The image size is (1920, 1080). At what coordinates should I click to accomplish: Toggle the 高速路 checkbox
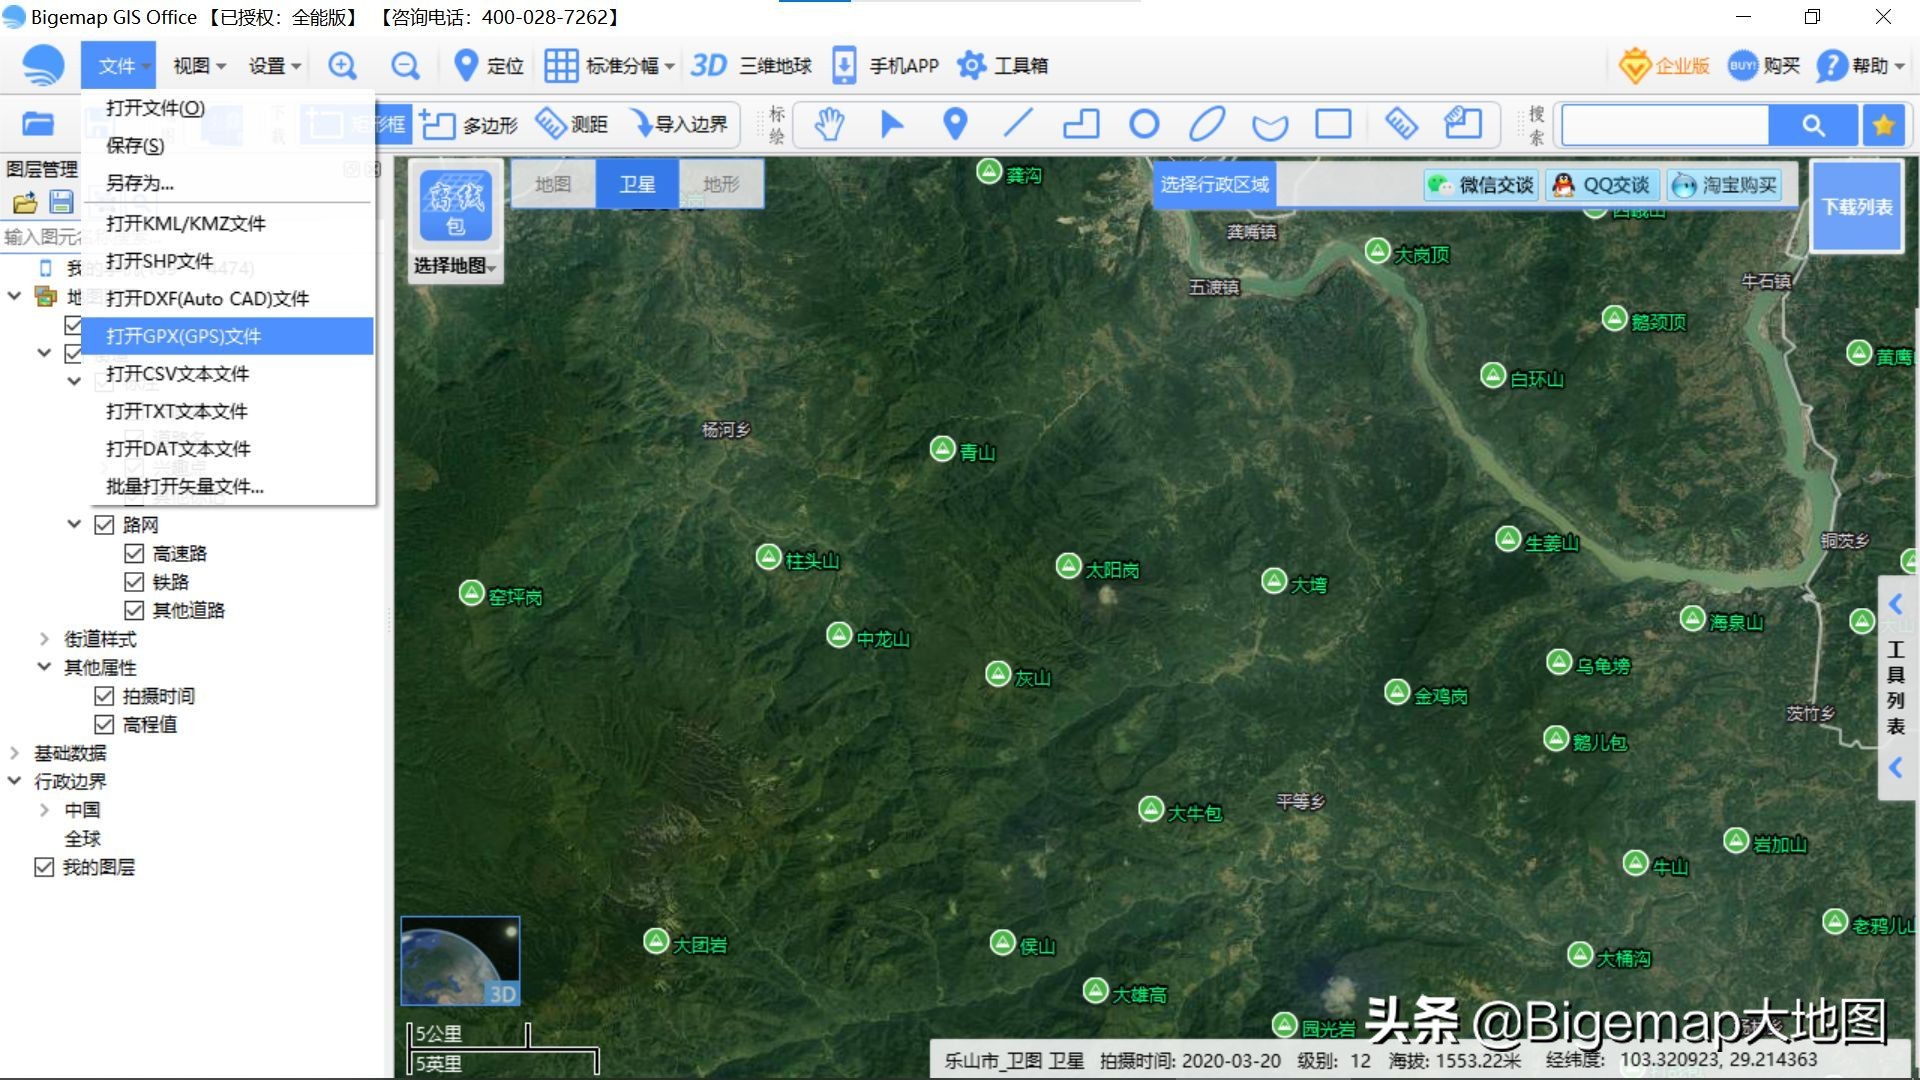click(x=134, y=553)
